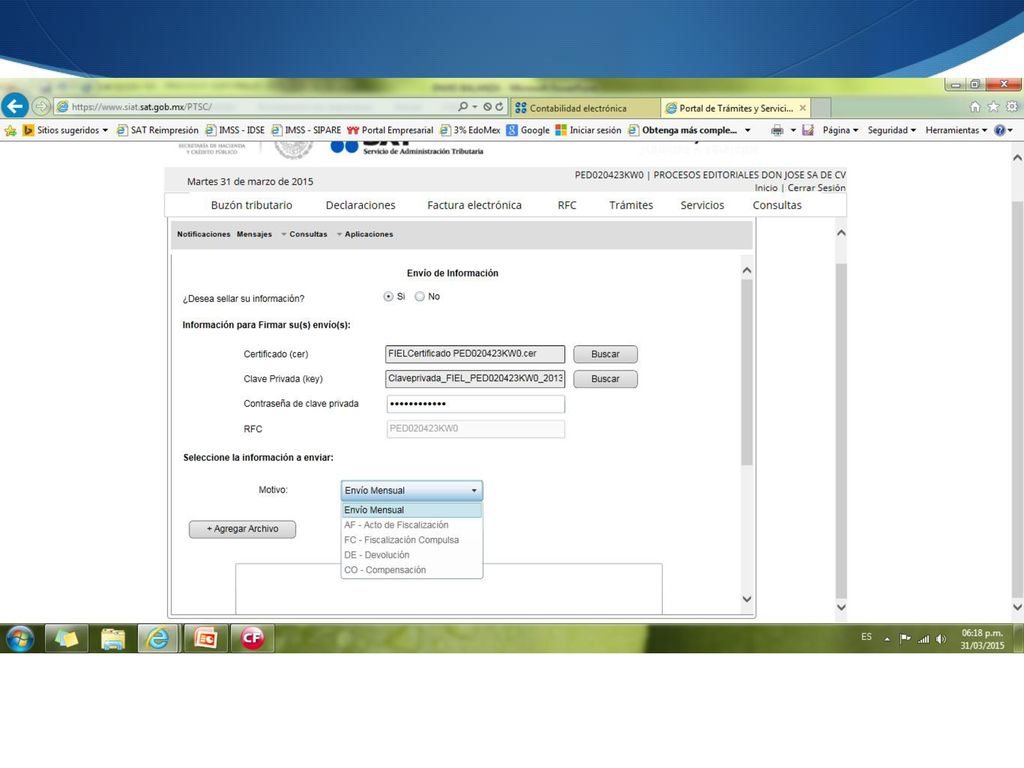Screen dimensions: 1024x768
Task: Open the IMSS - IDSE favorite
Action: [x=235, y=130]
